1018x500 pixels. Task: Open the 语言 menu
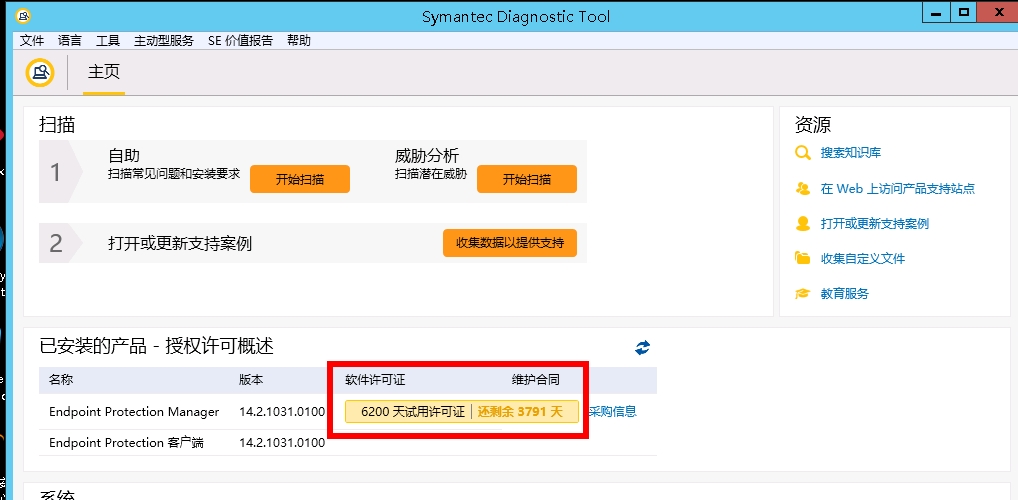[x=69, y=40]
